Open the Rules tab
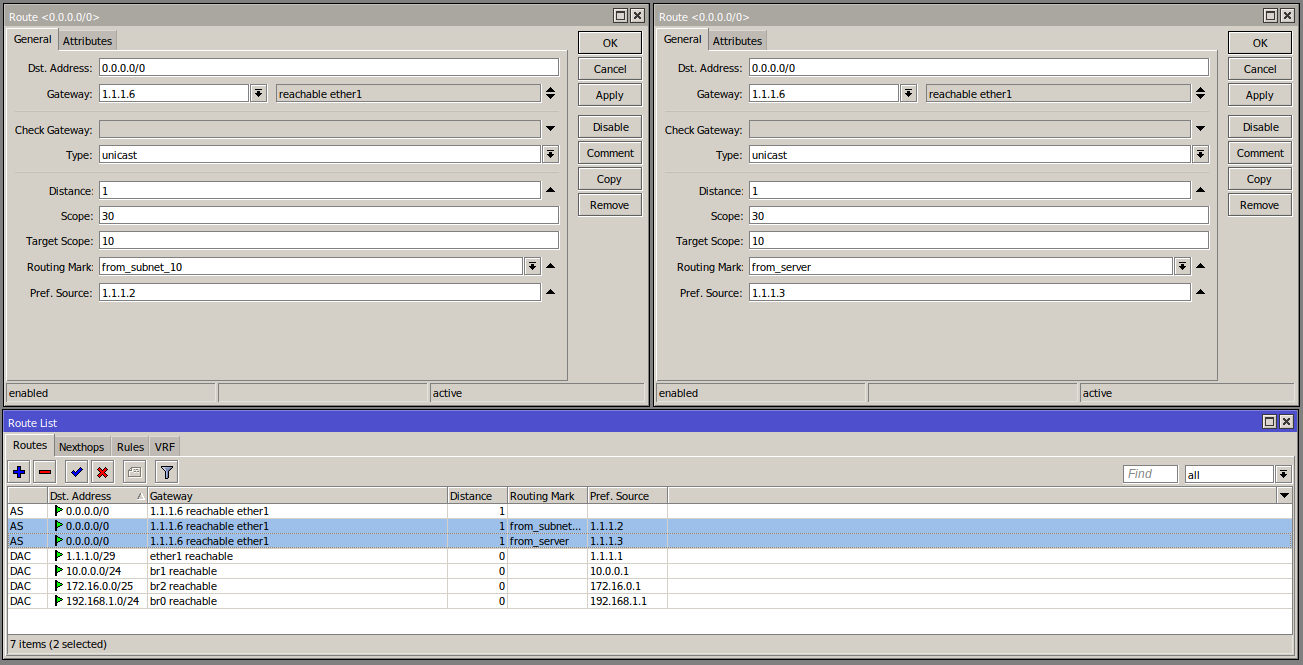The height and width of the screenshot is (665, 1303). click(130, 447)
